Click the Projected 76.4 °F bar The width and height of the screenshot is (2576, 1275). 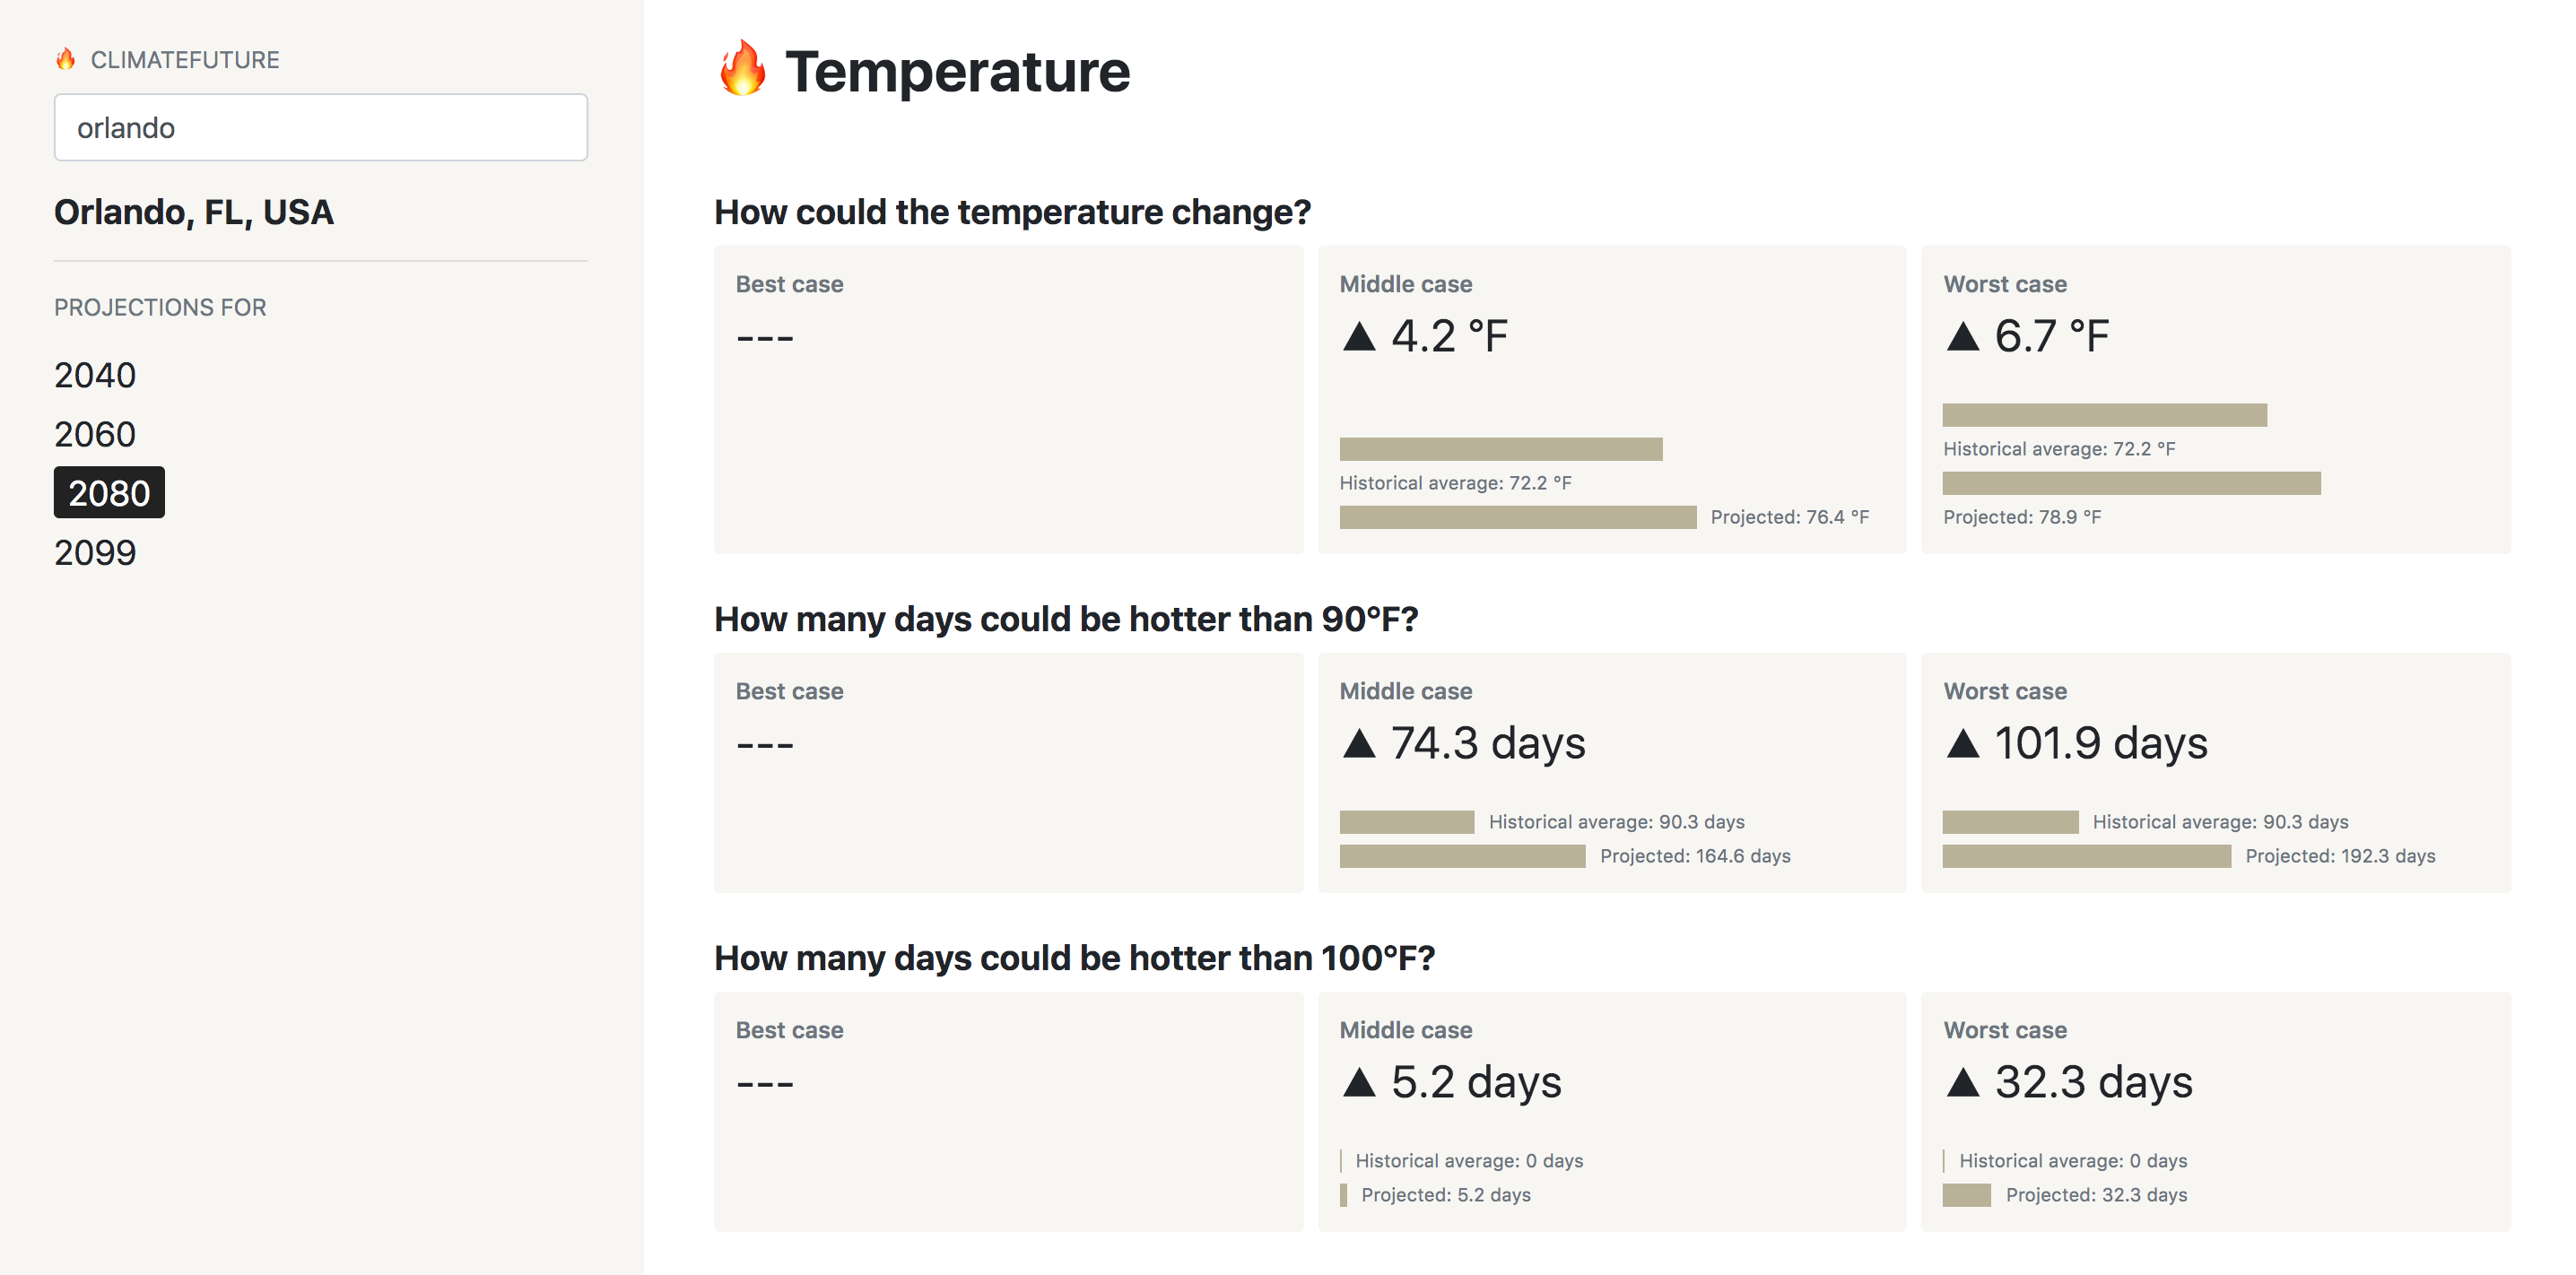tap(1517, 517)
